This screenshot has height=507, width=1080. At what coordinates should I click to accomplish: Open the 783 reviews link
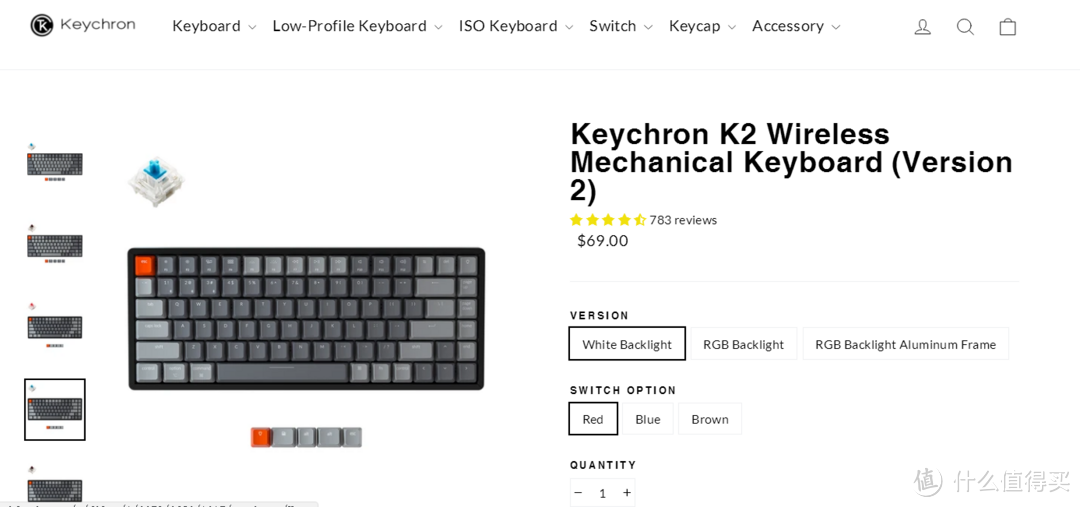pyautogui.click(x=683, y=220)
